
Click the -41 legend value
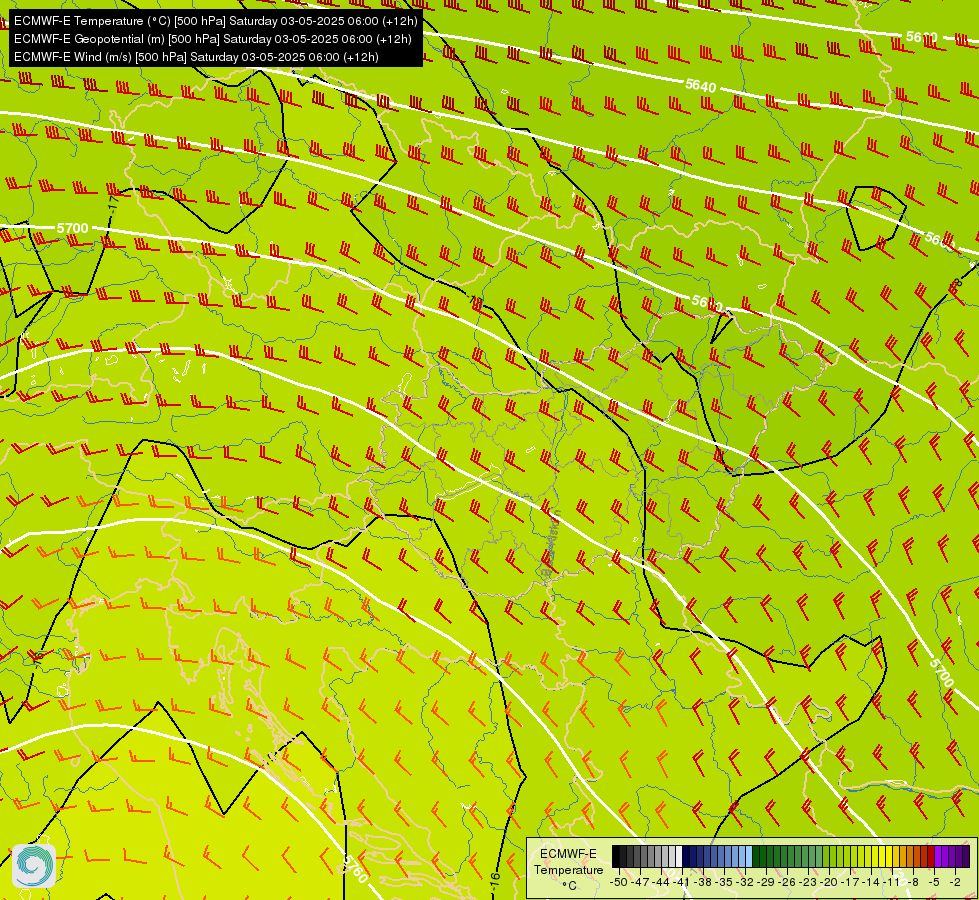(682, 882)
